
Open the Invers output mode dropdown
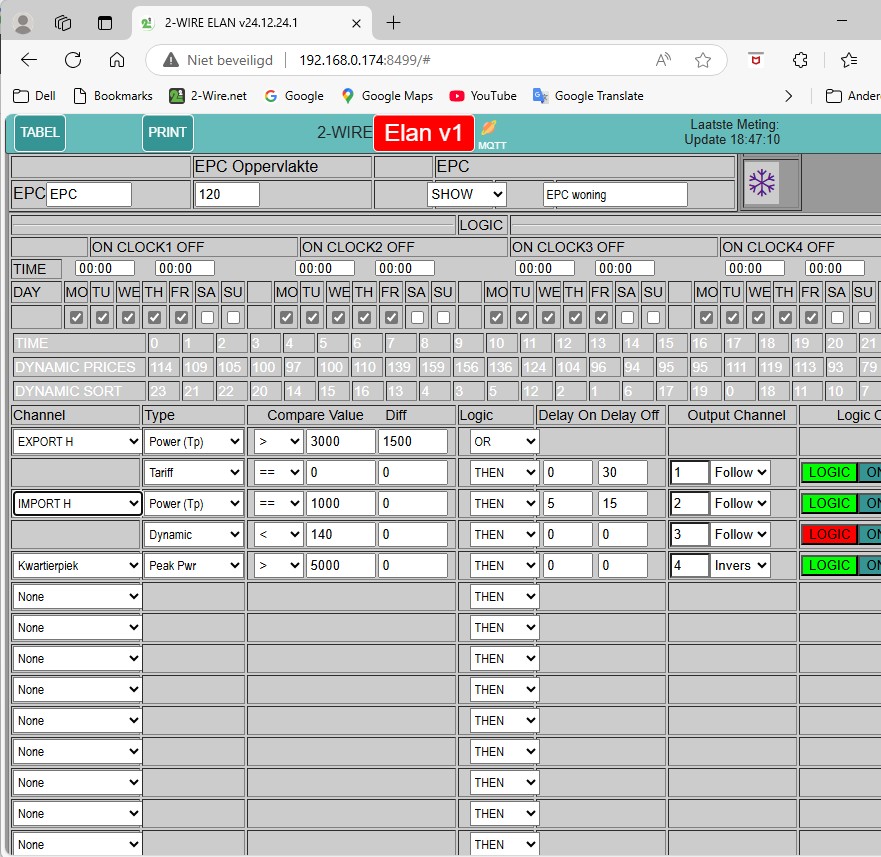tap(740, 565)
